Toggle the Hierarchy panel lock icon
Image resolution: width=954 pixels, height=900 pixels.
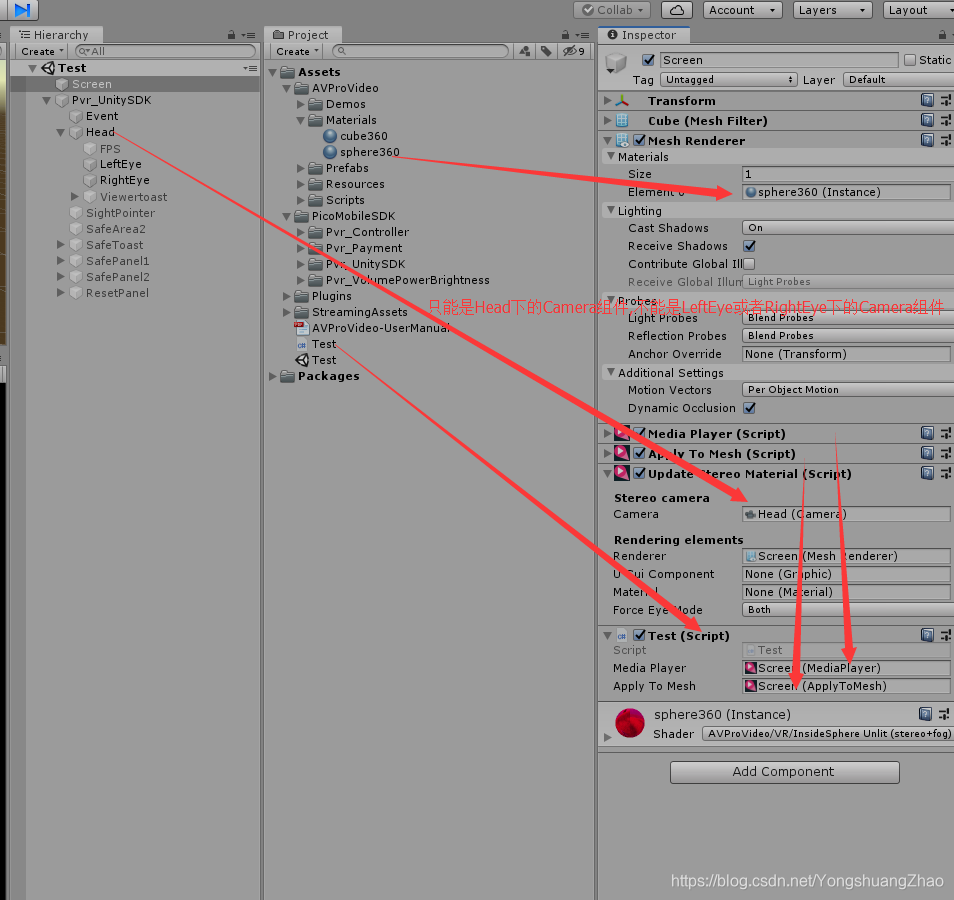point(231,35)
